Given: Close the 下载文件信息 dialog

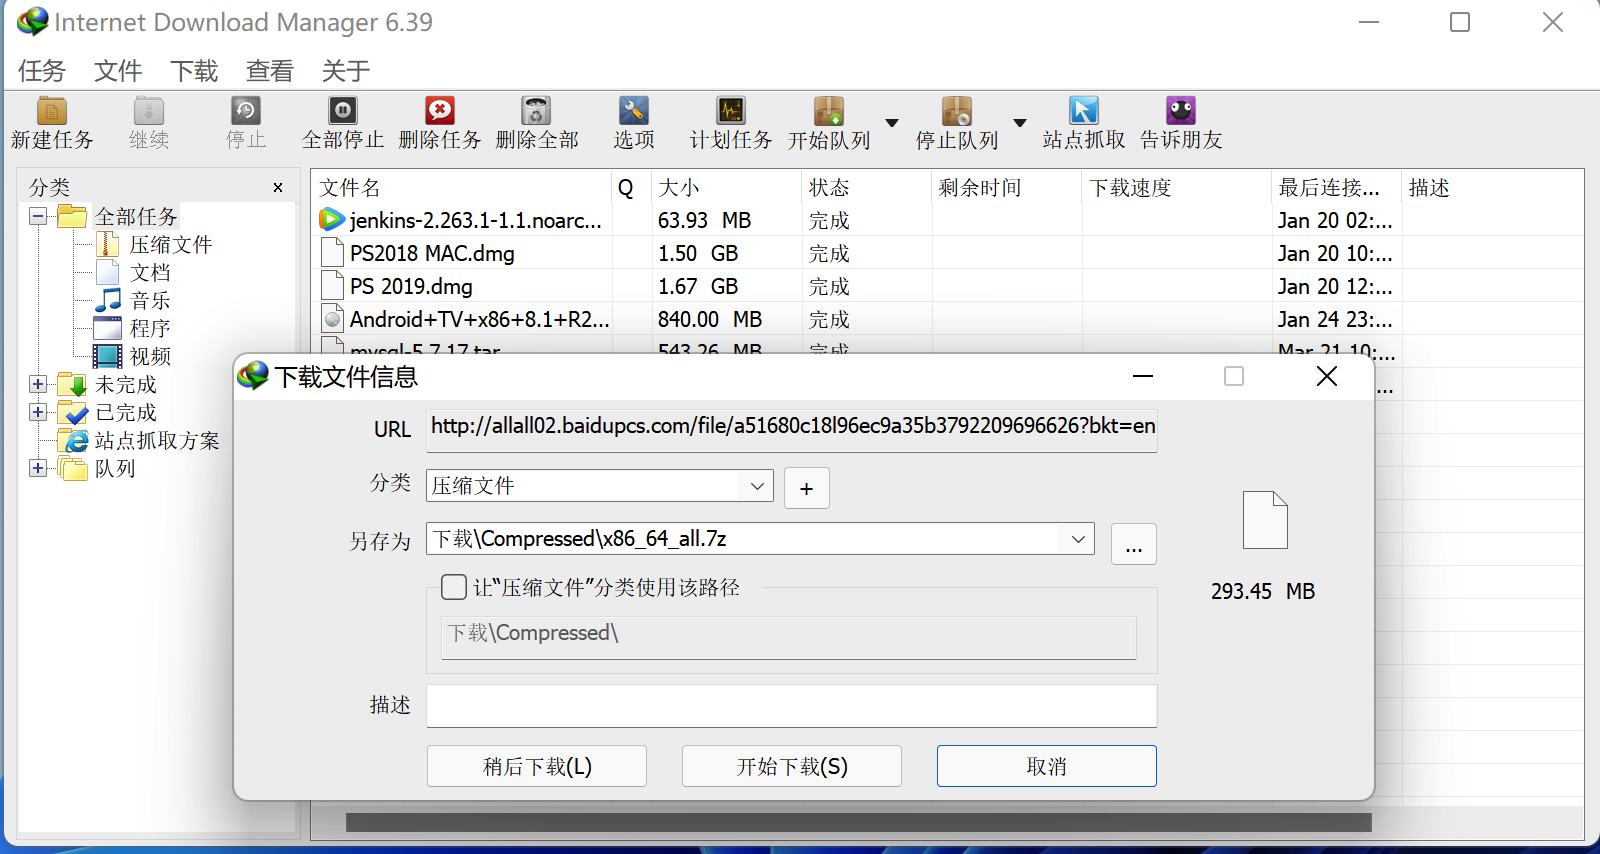Looking at the screenshot, I should pyautogui.click(x=1327, y=376).
